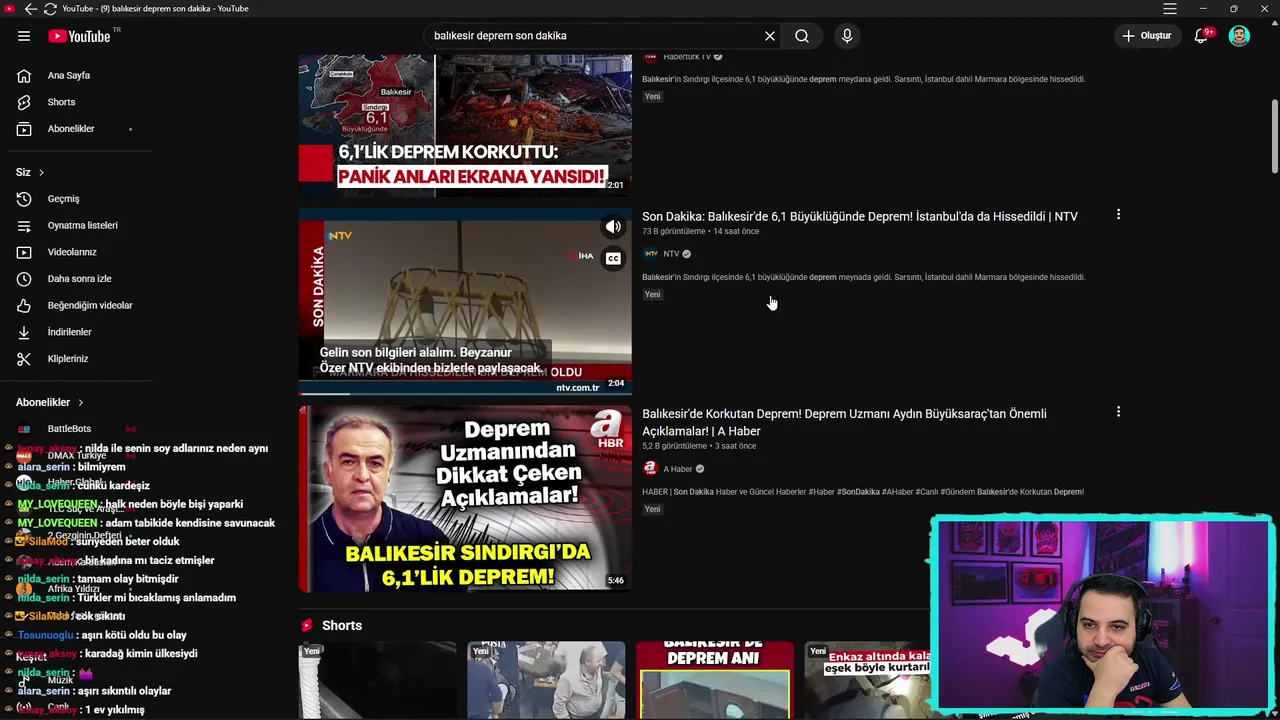The image size is (1280, 720).
Task: Go back with the browser arrow
Action: click(31, 9)
